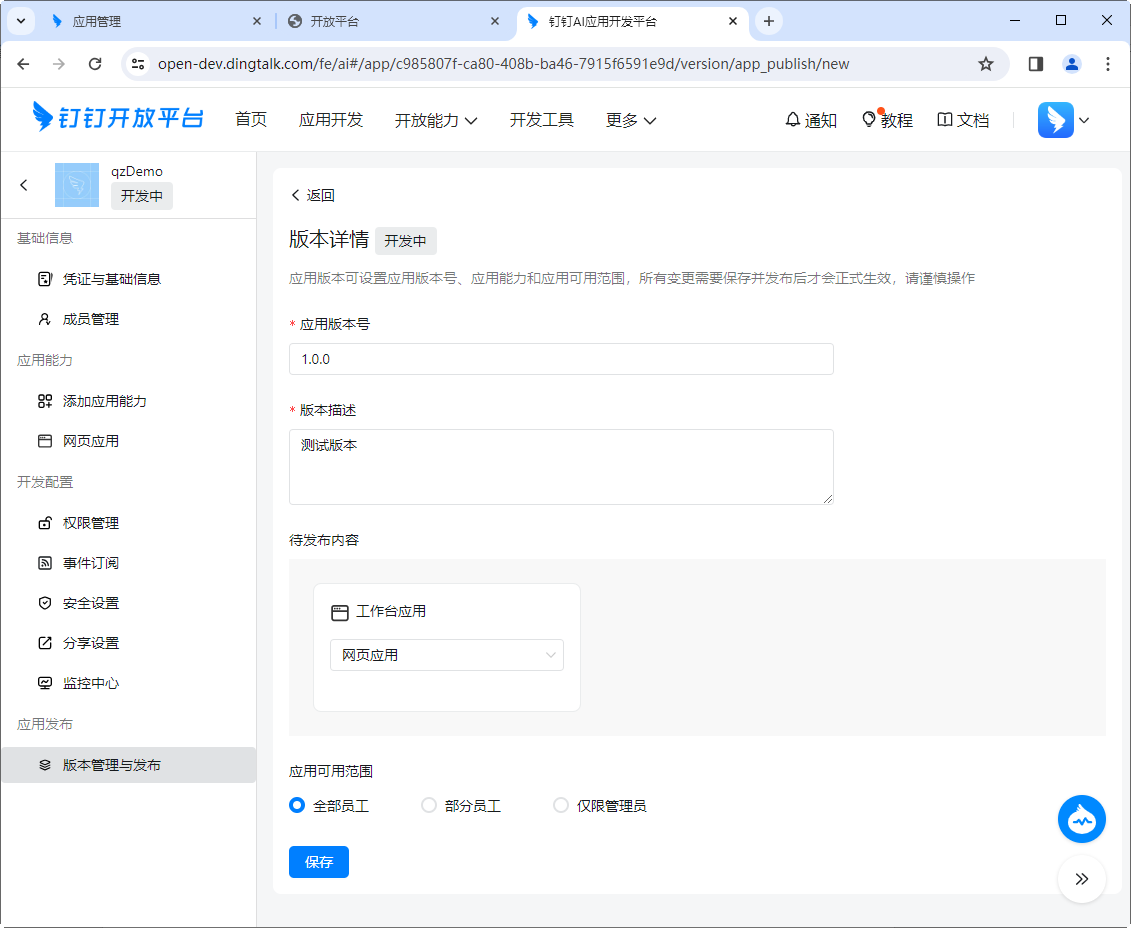1131x928 pixels.
Task: Select the 仅限管理员 radio option
Action: tap(561, 805)
